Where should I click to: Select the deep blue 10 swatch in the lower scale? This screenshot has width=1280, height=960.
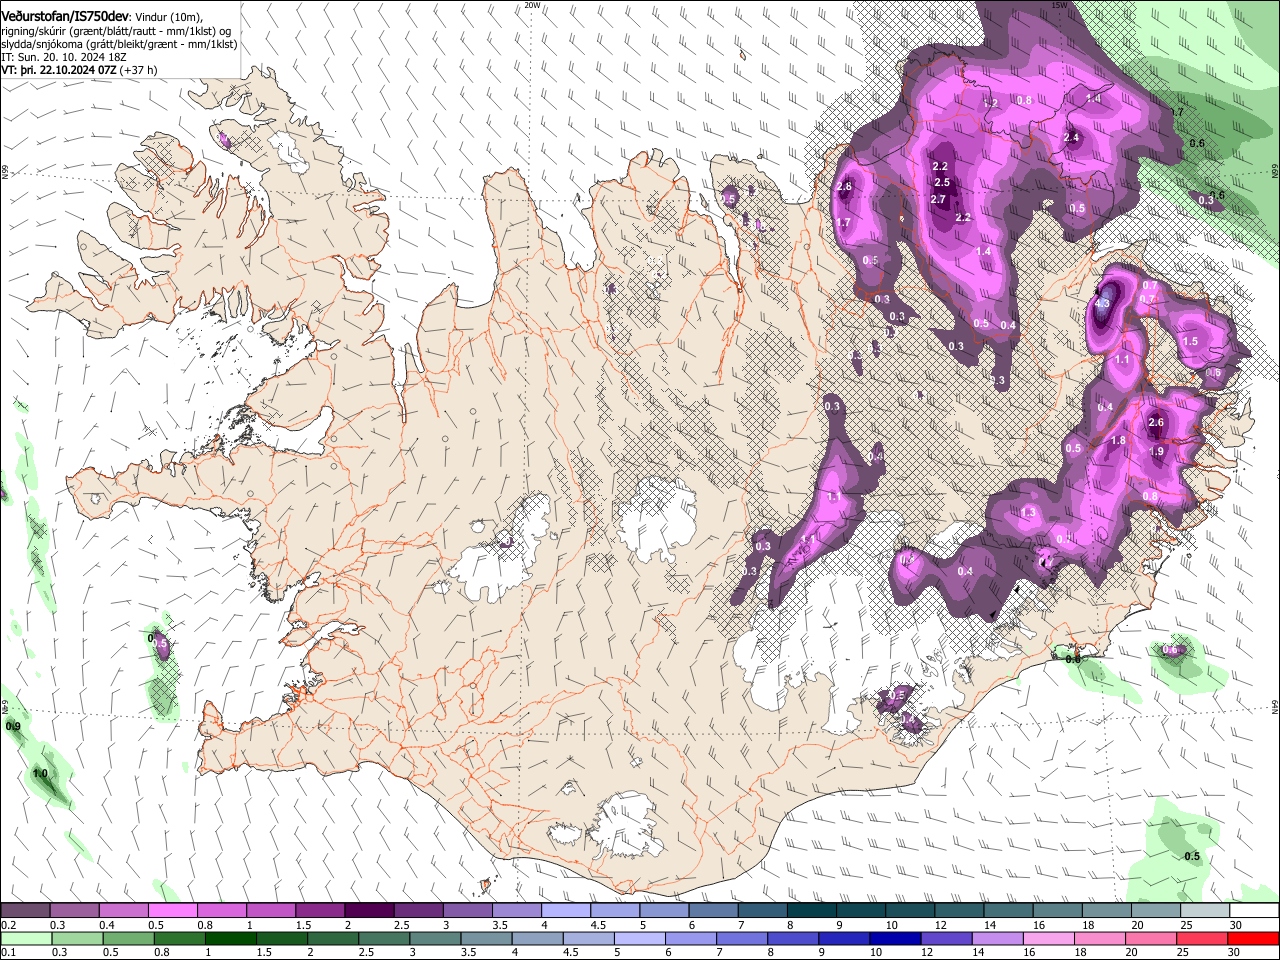895,938
